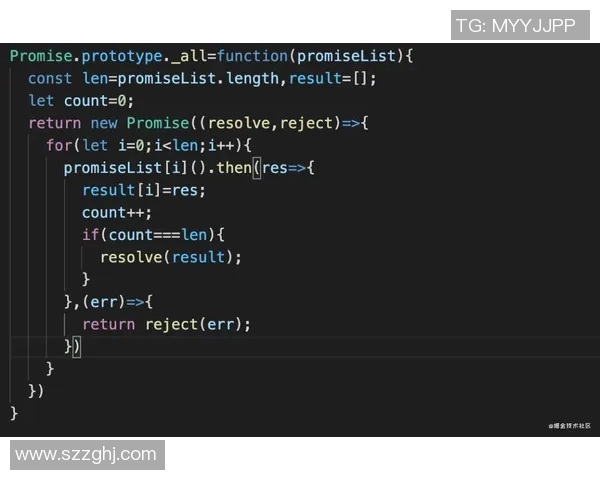Click the www.szzghj.com watermark link

click(x=87, y=455)
